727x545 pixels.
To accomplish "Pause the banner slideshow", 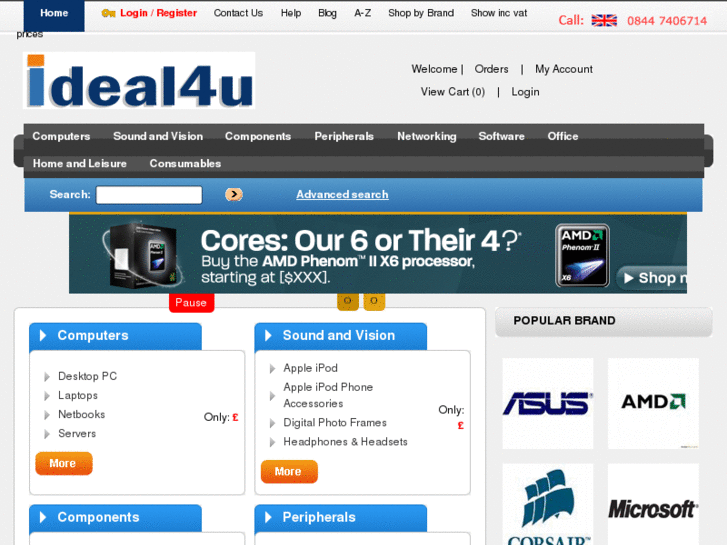I will tap(191, 303).
